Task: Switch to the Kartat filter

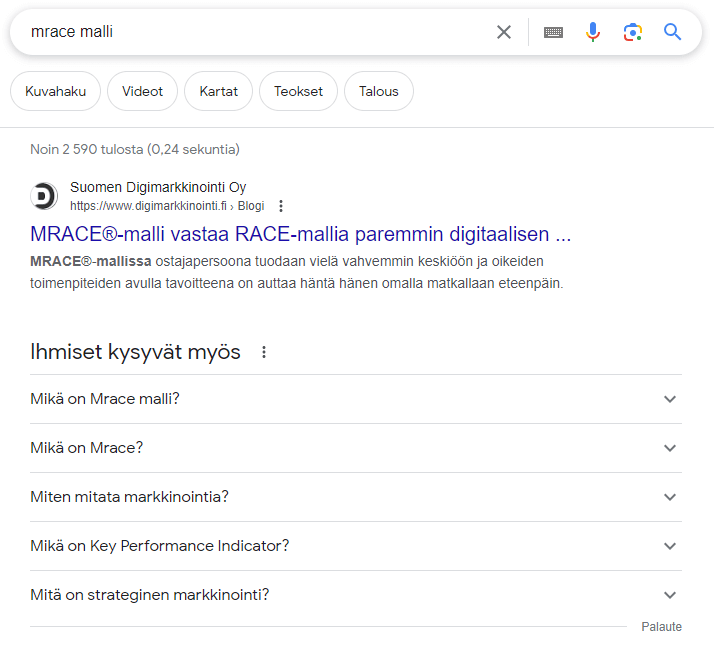Action: point(219,91)
